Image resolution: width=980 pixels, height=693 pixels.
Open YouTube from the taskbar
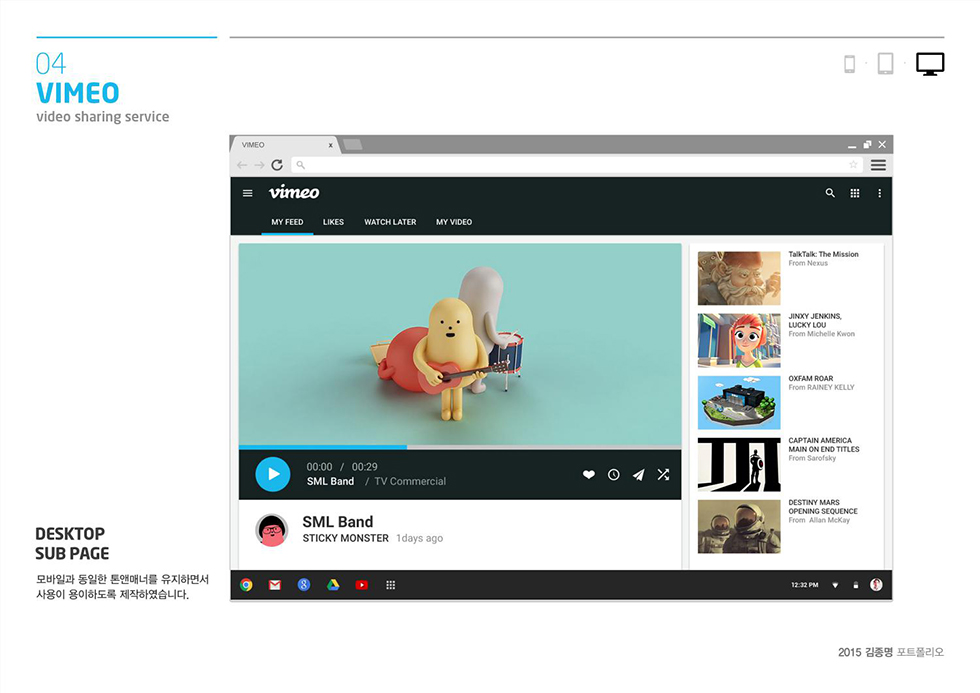[361, 584]
